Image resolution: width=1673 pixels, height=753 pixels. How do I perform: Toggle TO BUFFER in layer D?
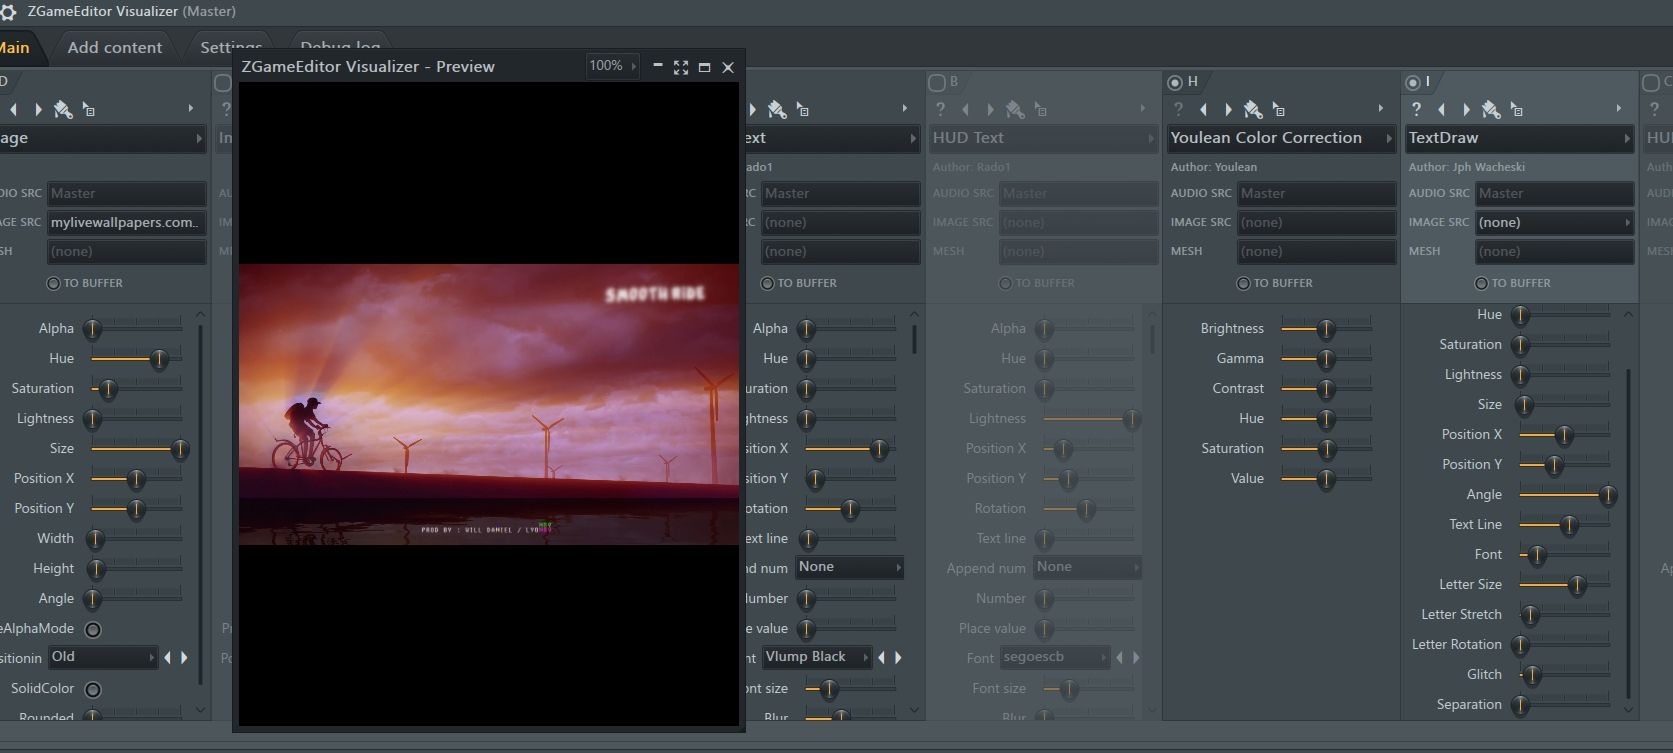(x=53, y=283)
